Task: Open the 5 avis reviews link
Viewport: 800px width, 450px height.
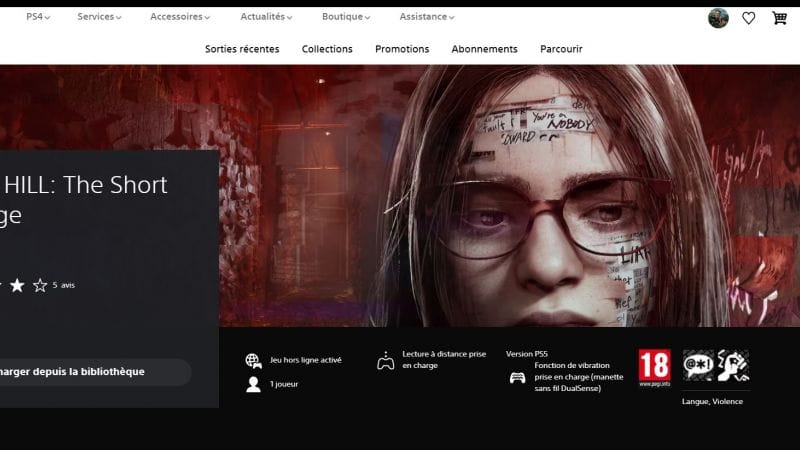Action: [x=64, y=285]
